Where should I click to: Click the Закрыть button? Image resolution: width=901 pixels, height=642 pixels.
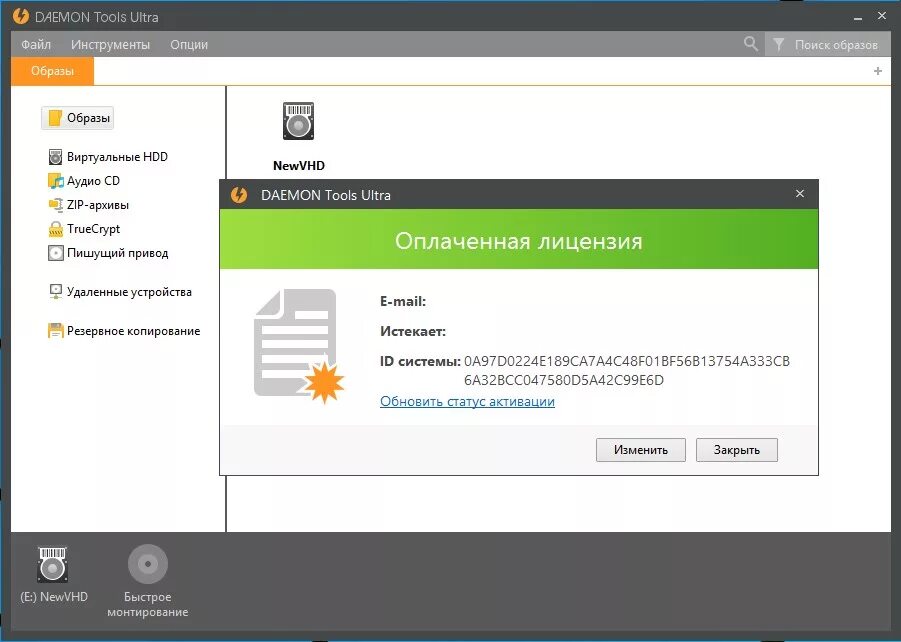pyautogui.click(x=737, y=450)
